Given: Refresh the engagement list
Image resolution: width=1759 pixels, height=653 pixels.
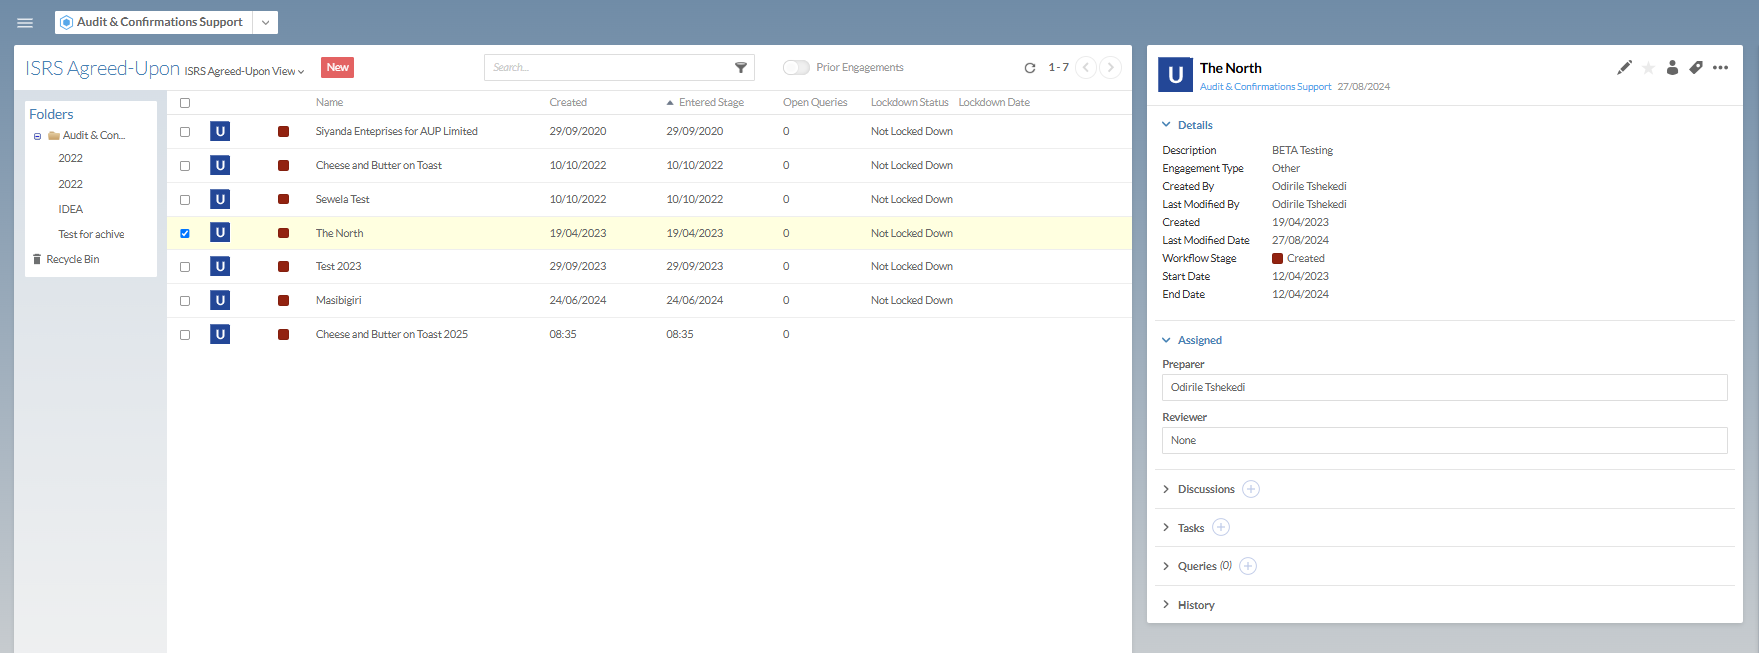Looking at the screenshot, I should 1030,68.
